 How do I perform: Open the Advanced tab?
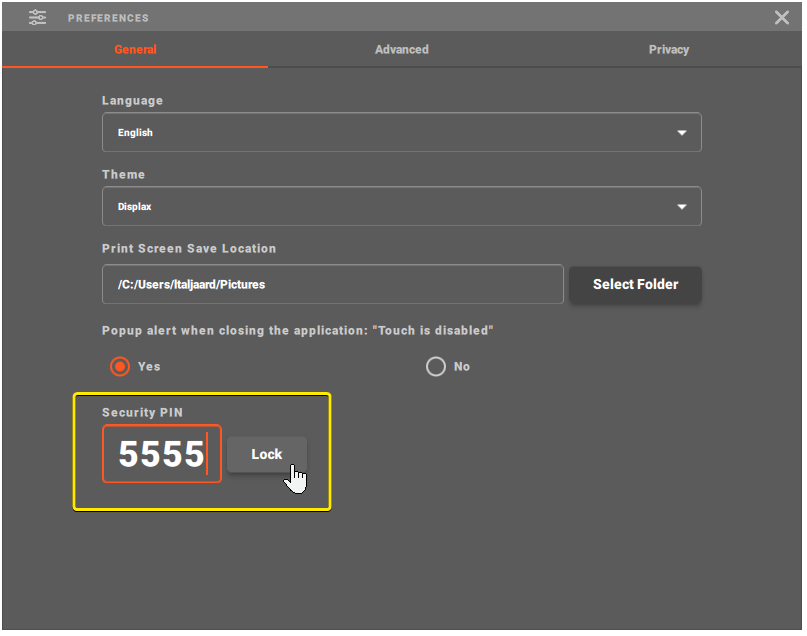(401, 50)
